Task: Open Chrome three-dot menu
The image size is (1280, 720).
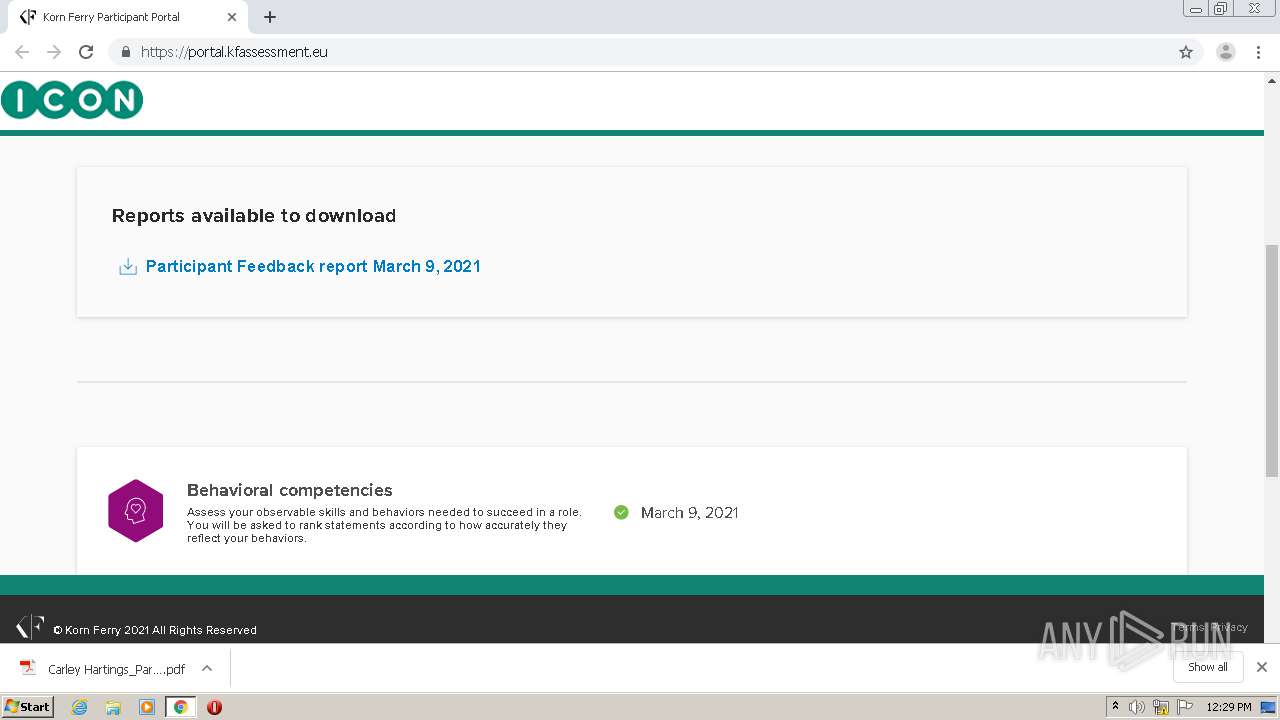Action: click(1258, 52)
